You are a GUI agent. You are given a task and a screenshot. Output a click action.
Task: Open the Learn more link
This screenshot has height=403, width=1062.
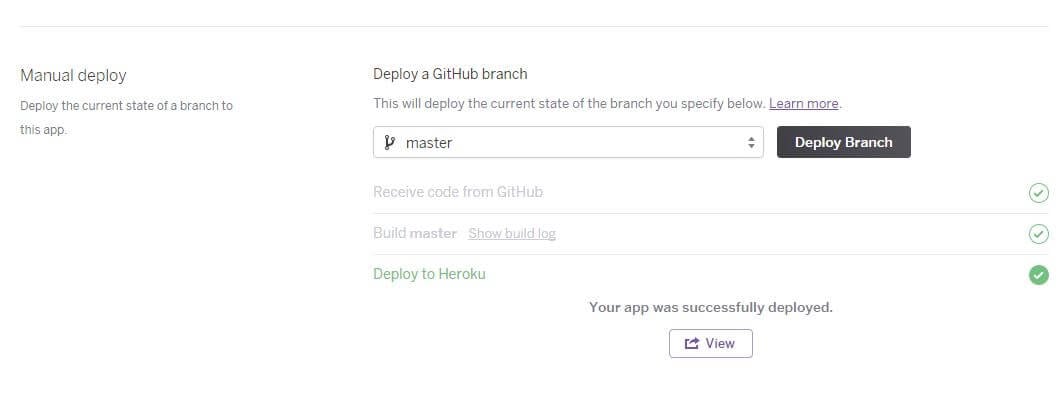[803, 104]
